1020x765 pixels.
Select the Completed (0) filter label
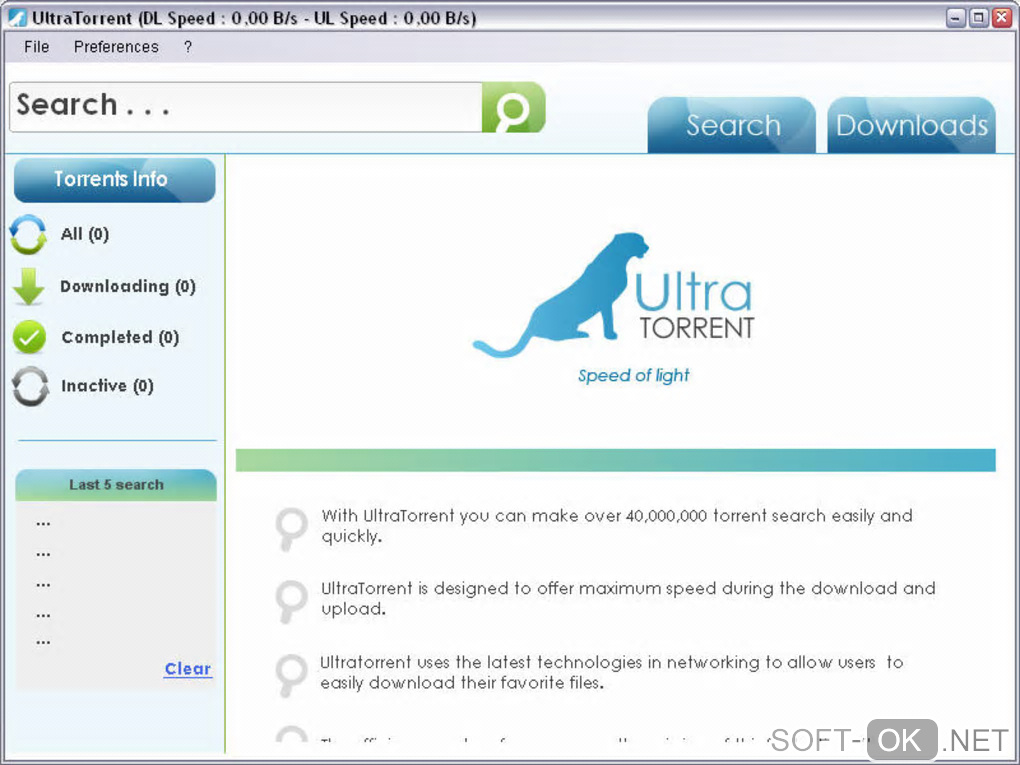click(120, 337)
